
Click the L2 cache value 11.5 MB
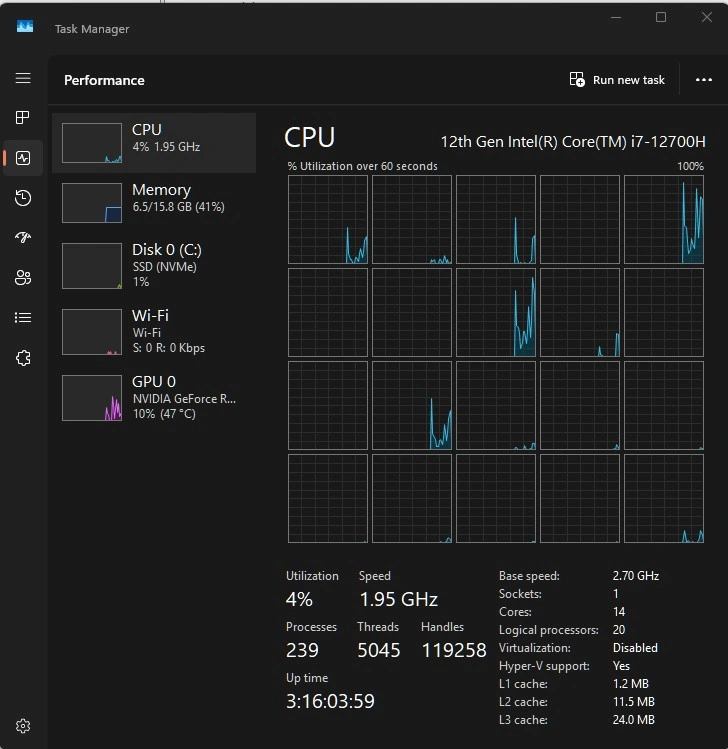point(634,702)
